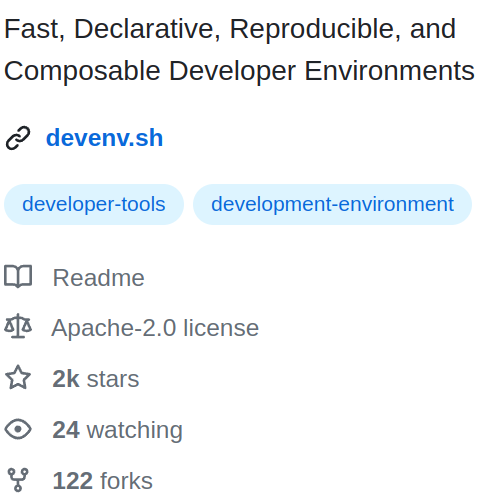Select the development-environment topic tag

coord(332,204)
